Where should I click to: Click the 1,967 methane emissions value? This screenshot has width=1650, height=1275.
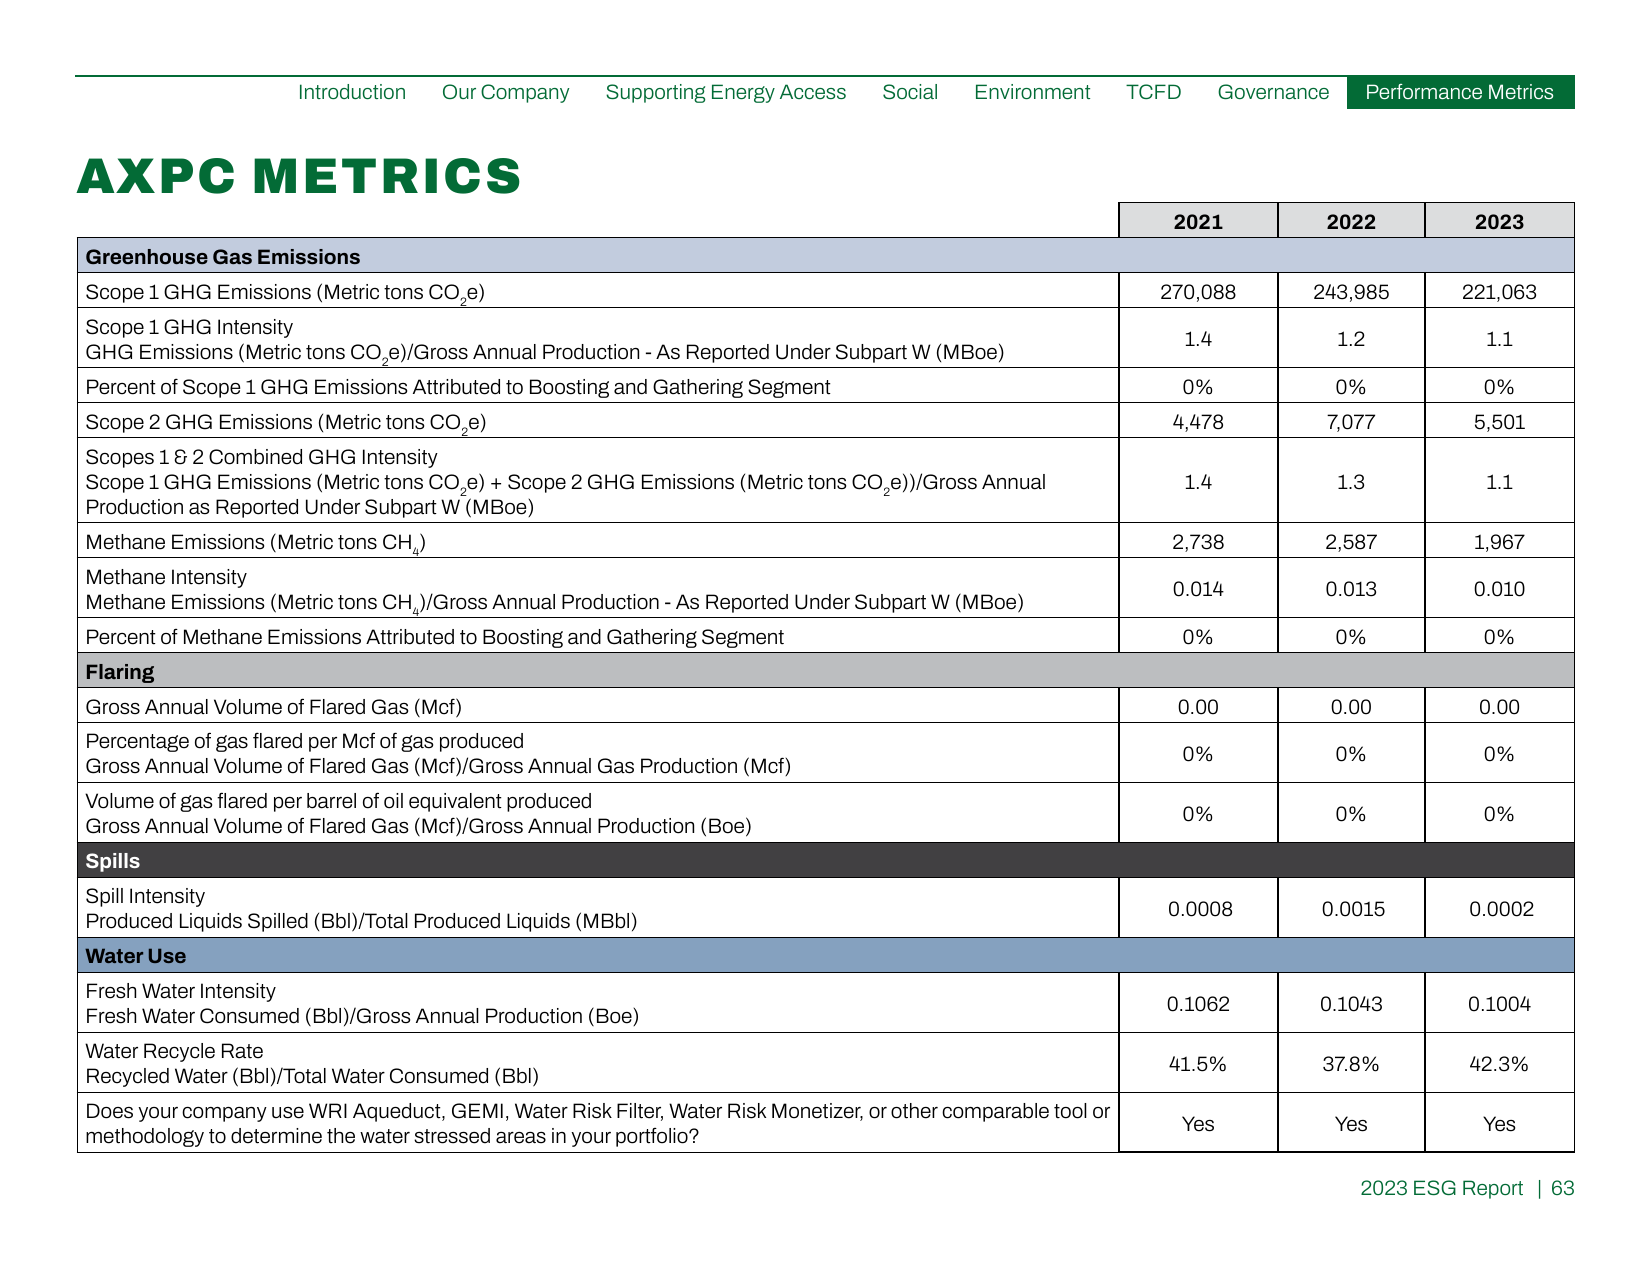tap(1499, 542)
